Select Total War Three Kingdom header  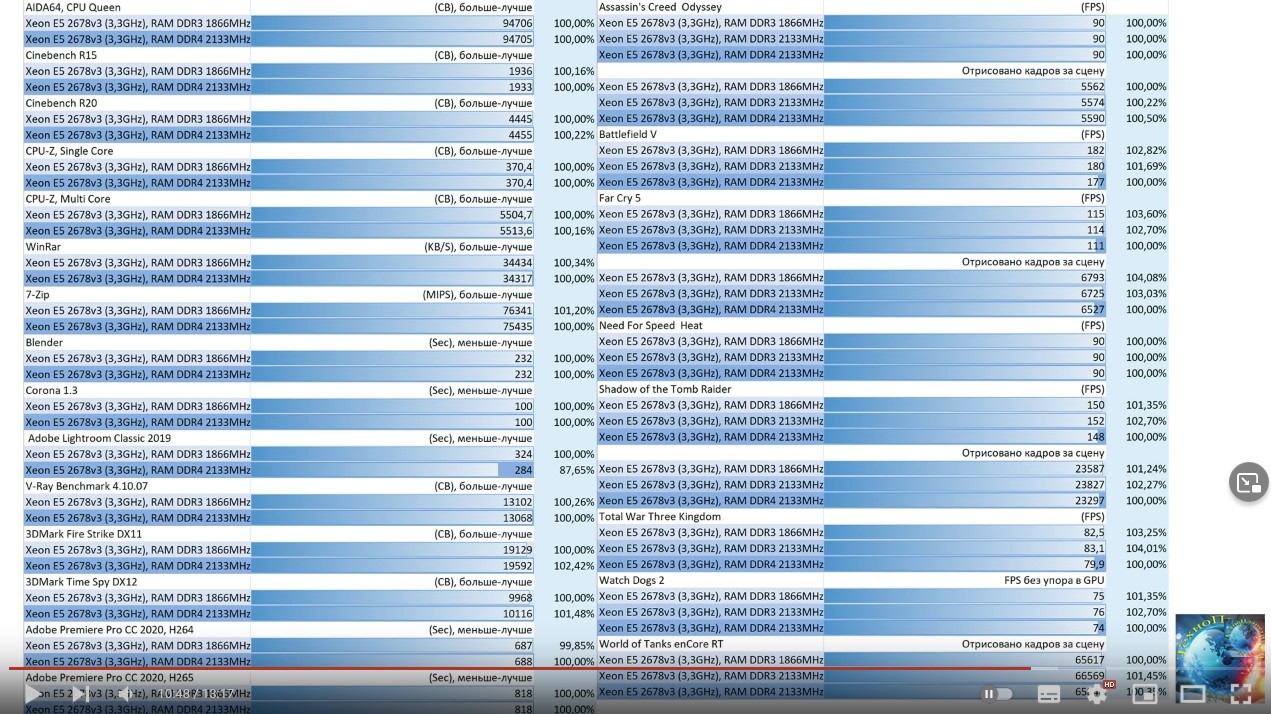tap(660, 517)
